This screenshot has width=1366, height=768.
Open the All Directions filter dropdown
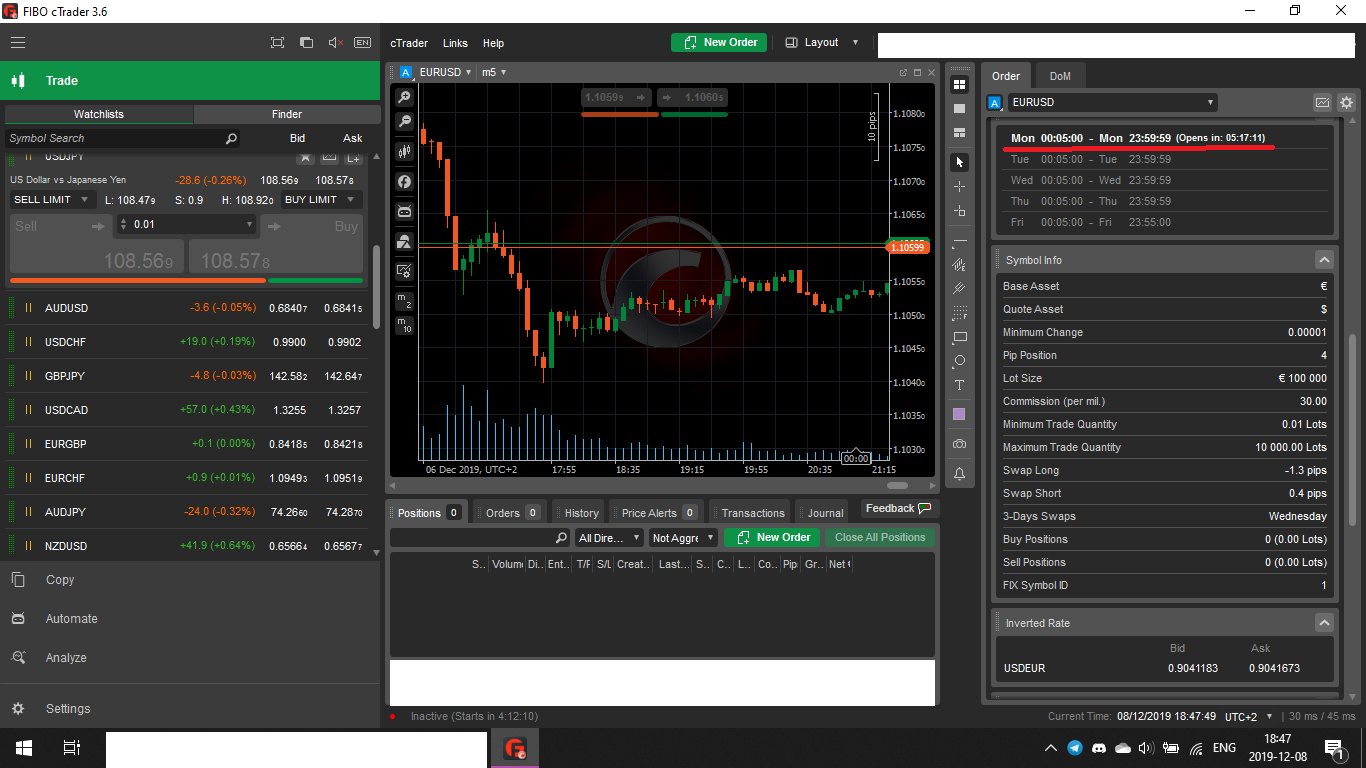pos(609,538)
